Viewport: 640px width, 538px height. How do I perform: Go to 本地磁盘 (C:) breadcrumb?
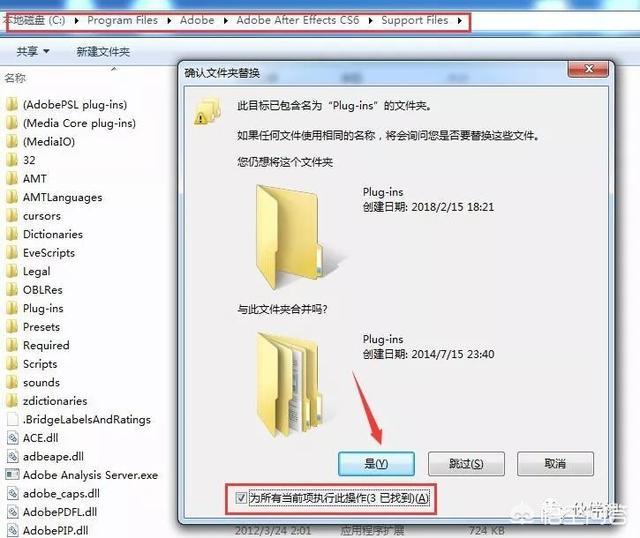[34, 20]
